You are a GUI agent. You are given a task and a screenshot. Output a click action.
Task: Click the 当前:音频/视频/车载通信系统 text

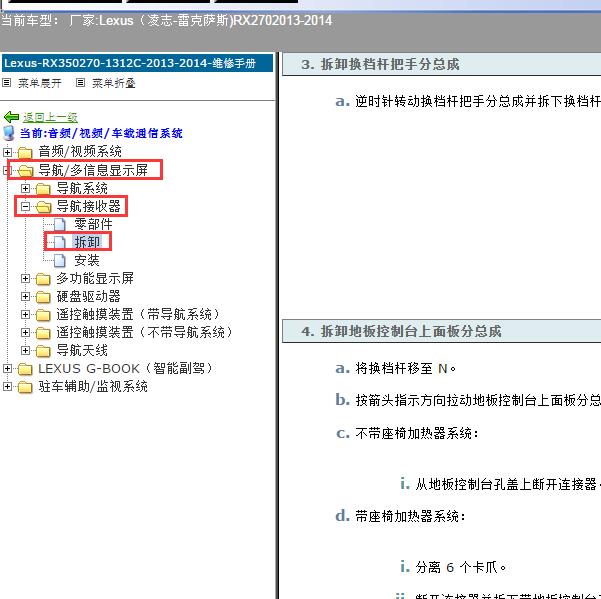101,133
